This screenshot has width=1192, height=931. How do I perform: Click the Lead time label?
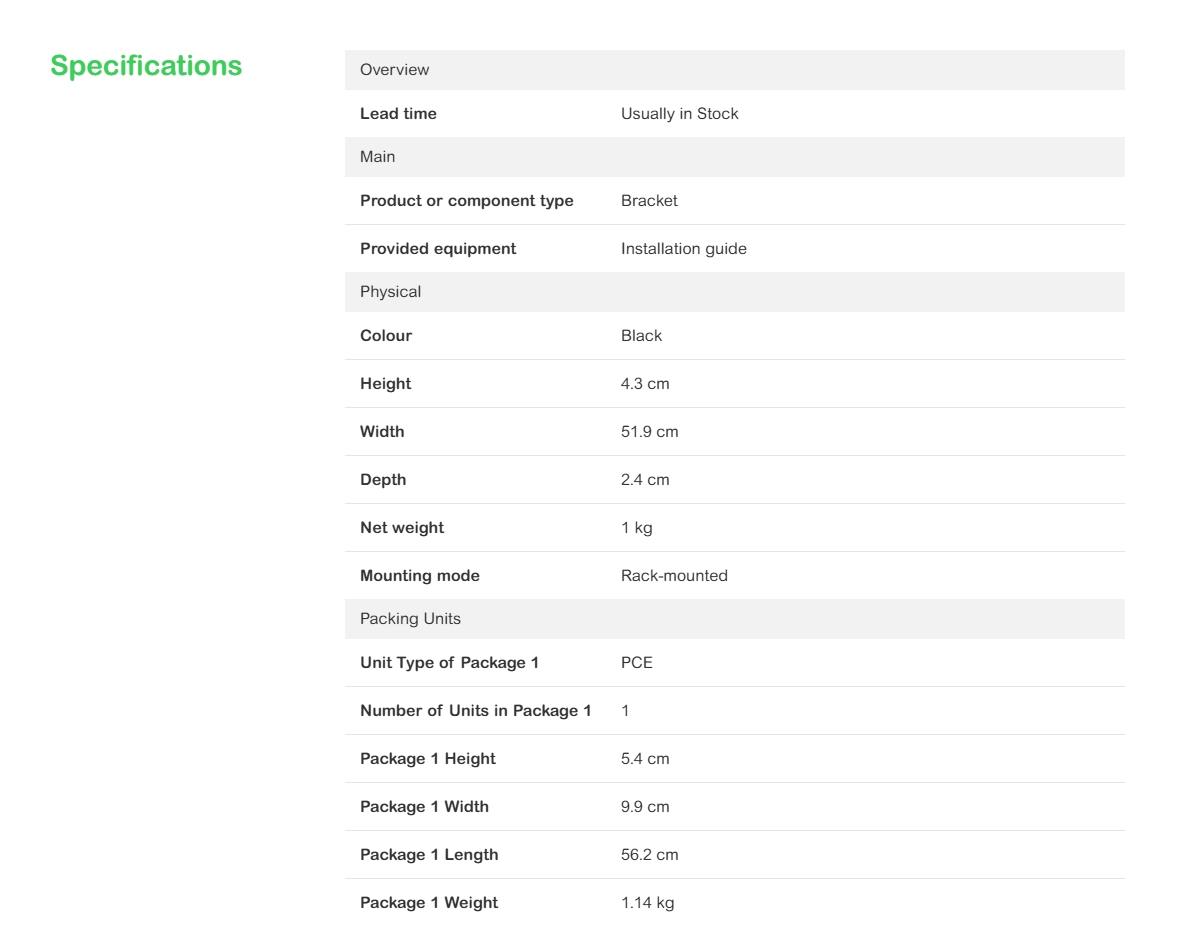coord(398,114)
